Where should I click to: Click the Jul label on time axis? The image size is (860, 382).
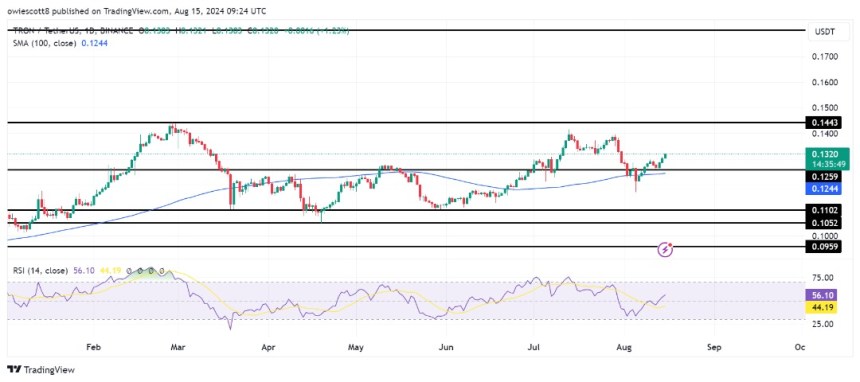533,347
